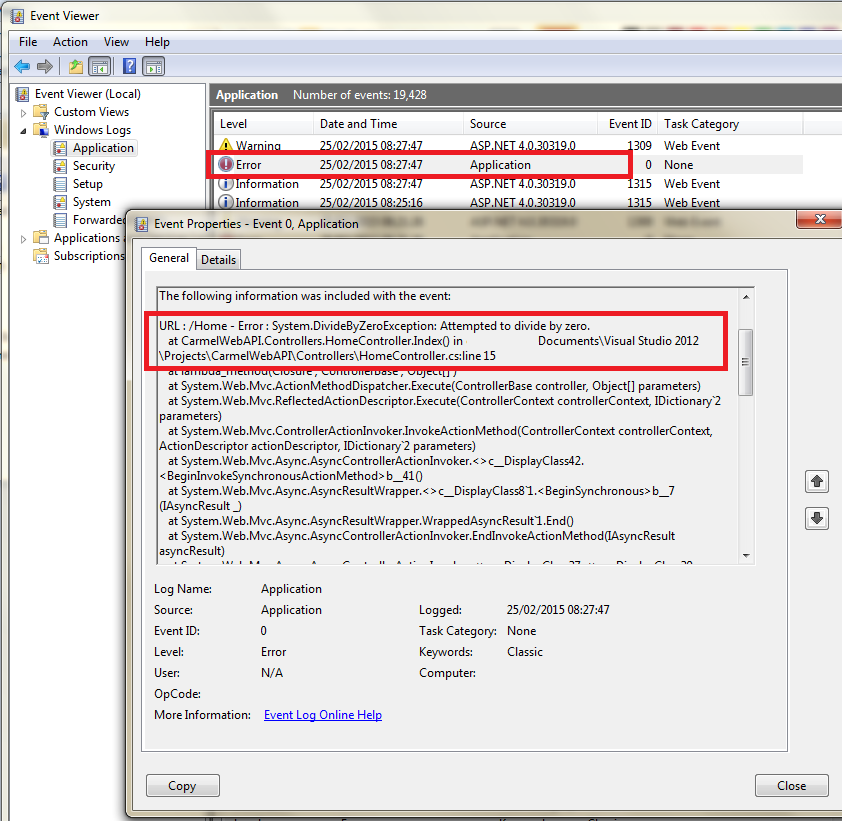Collapse the Windows Logs tree node

point(23,131)
